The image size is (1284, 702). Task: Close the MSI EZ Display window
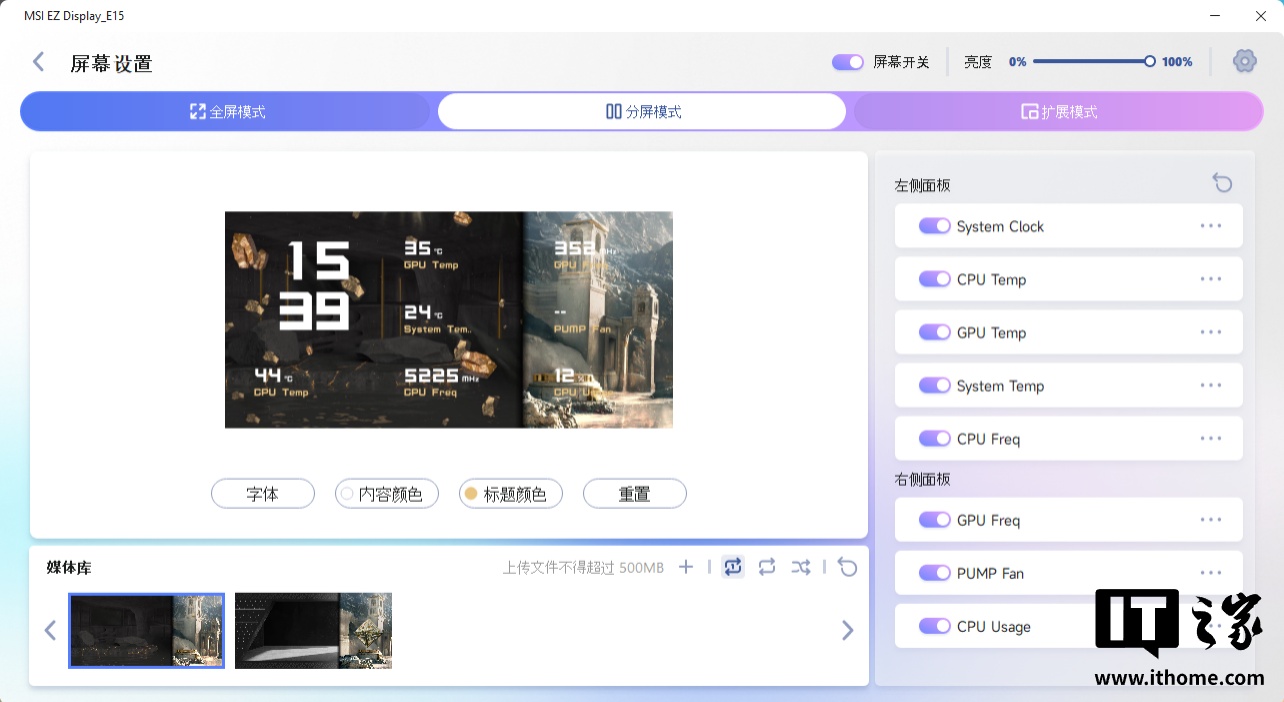(1261, 16)
